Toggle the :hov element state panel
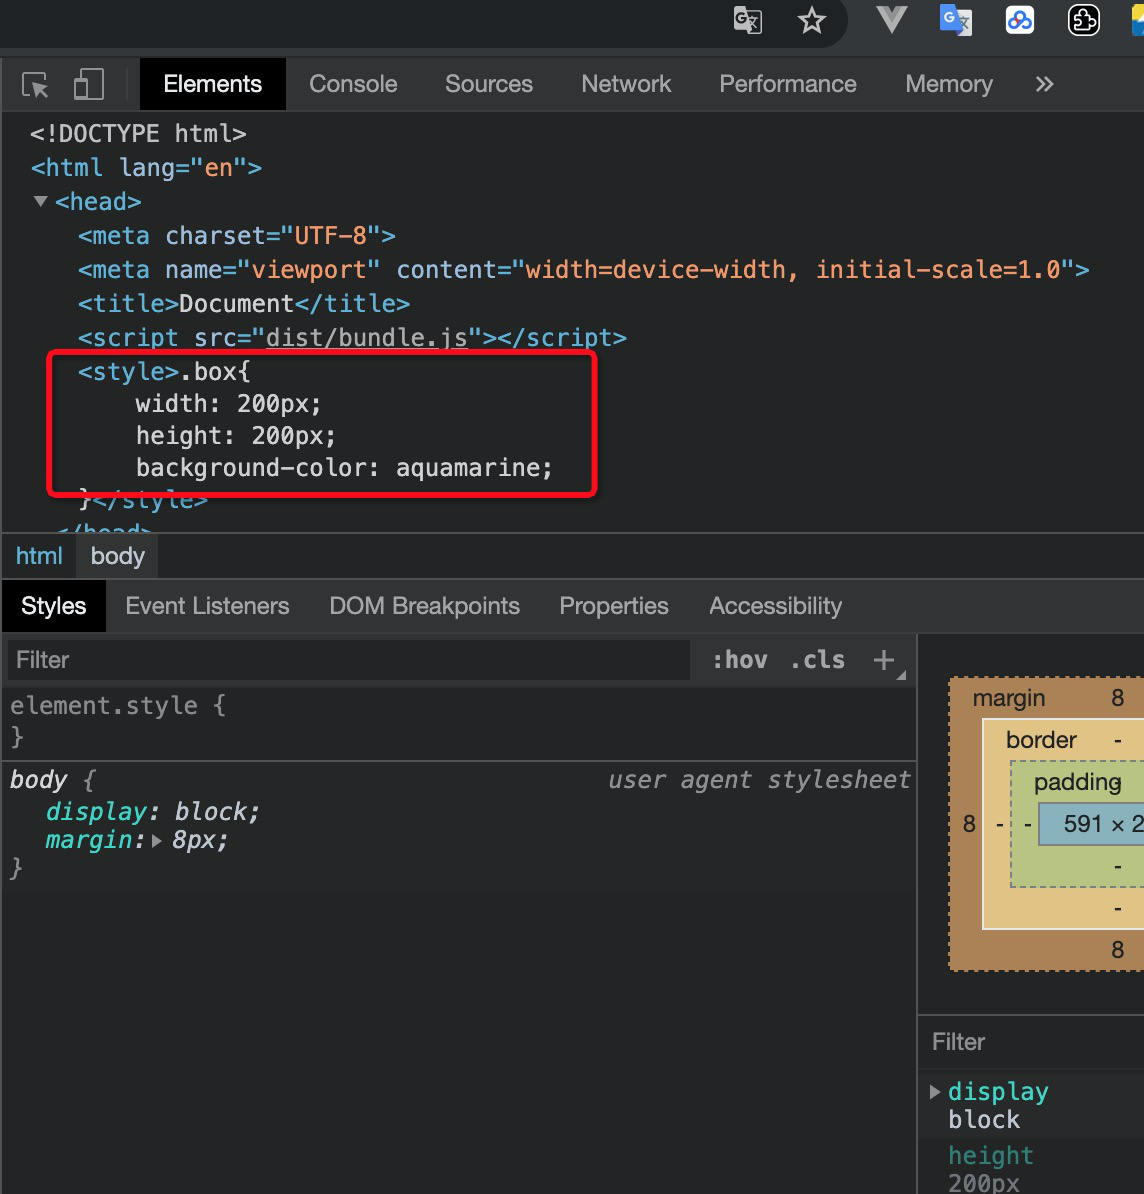The height and width of the screenshot is (1194, 1144). coord(740,660)
